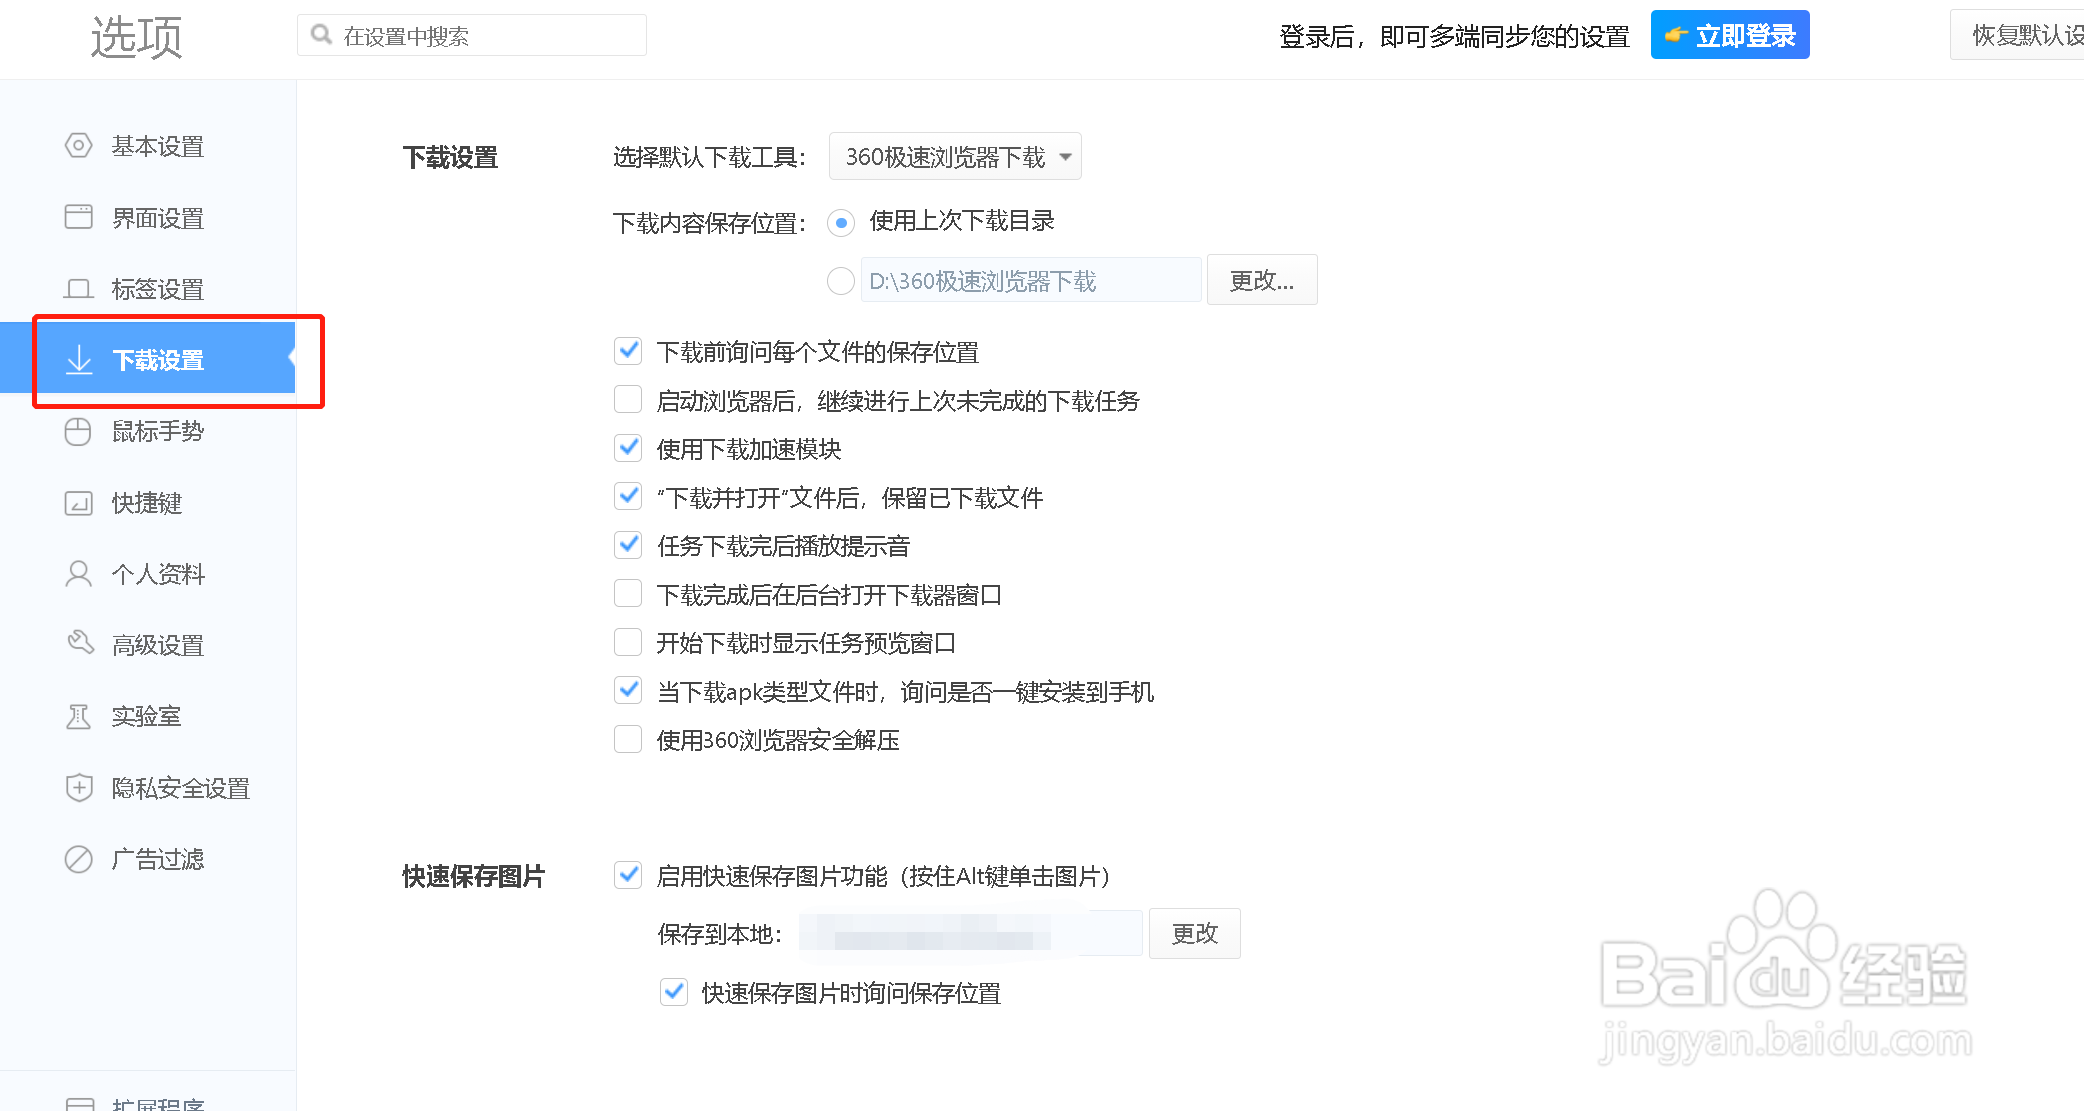Open 快捷键 via keyboard icon

[79, 503]
